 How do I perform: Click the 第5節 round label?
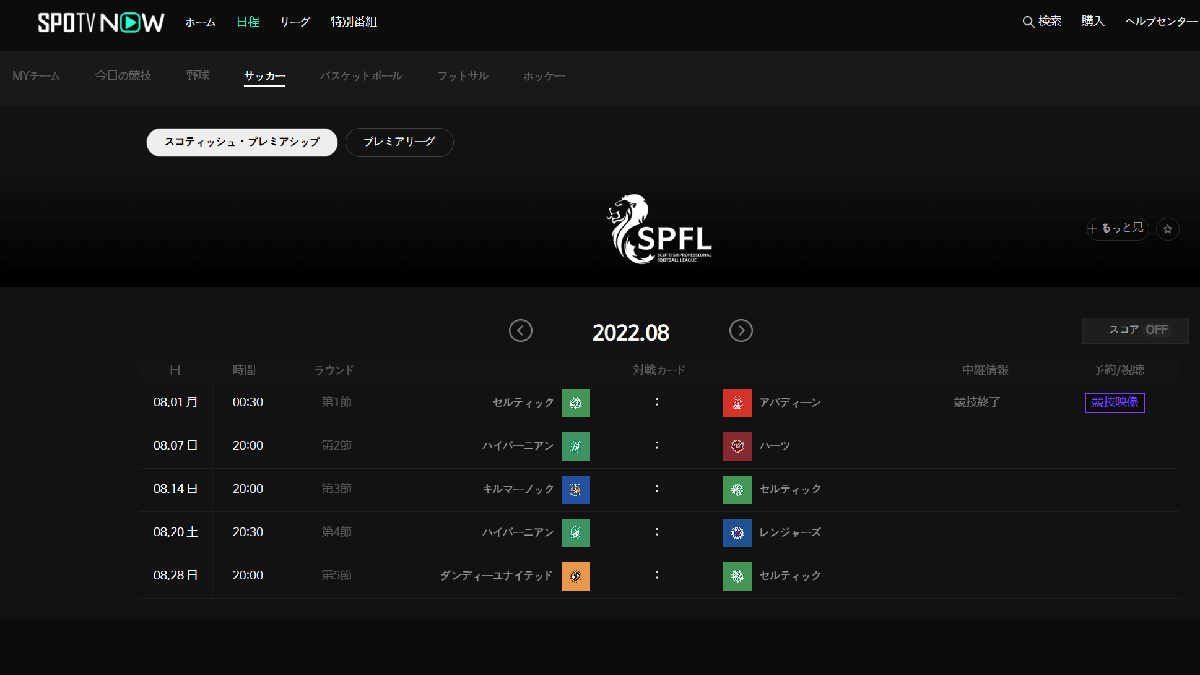pos(336,576)
